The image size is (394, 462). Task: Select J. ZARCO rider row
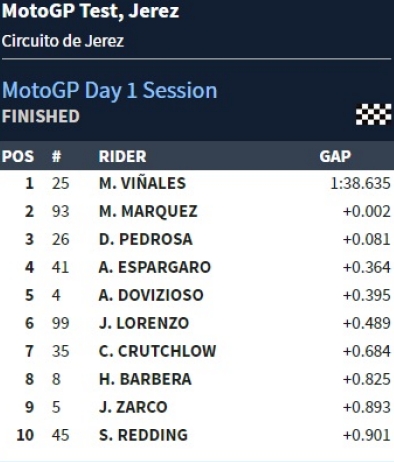point(197,407)
